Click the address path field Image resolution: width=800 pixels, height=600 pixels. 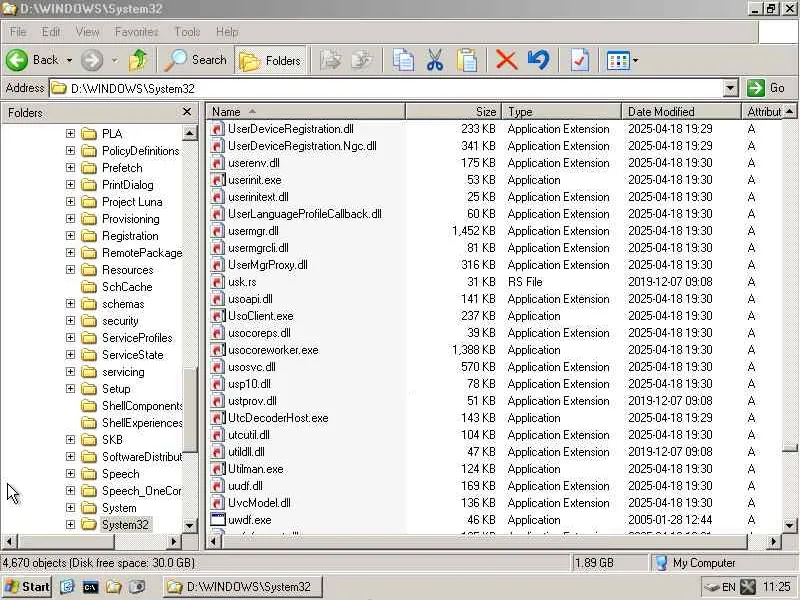(386, 88)
